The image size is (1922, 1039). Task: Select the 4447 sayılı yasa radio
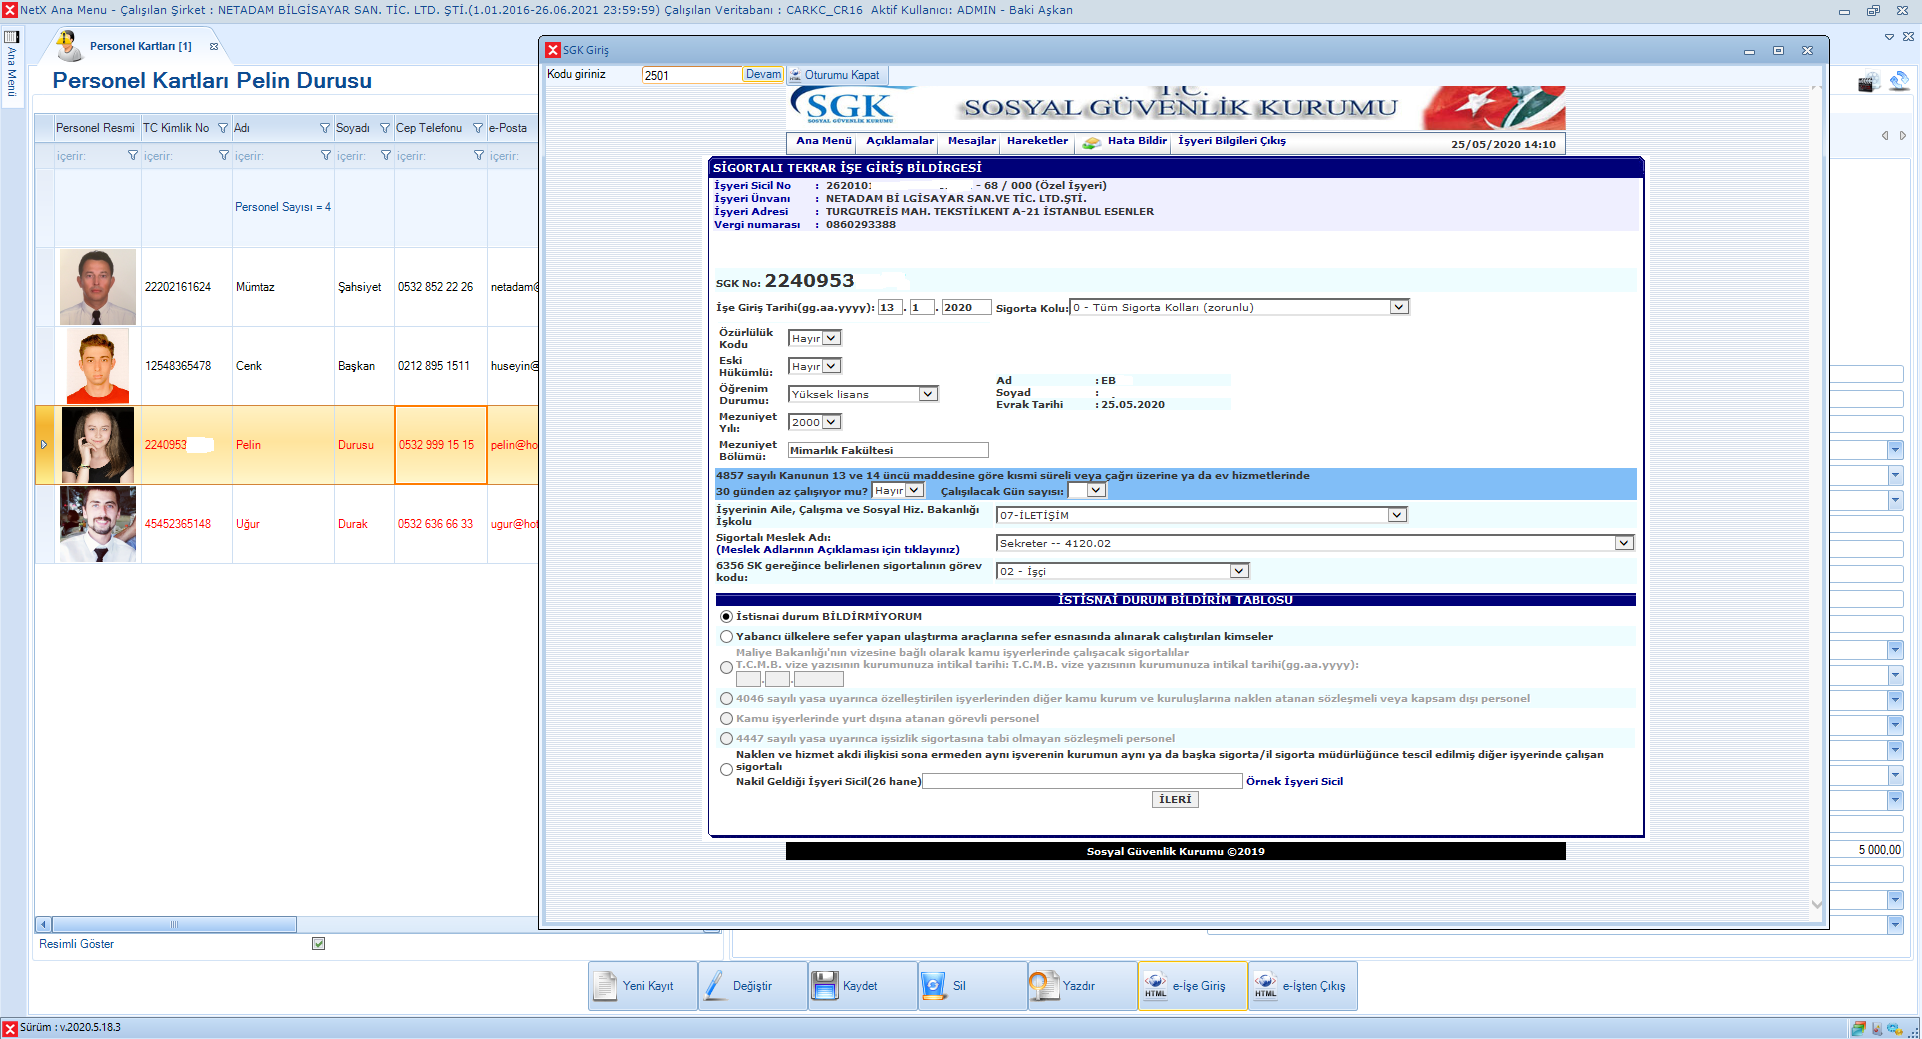pos(727,738)
